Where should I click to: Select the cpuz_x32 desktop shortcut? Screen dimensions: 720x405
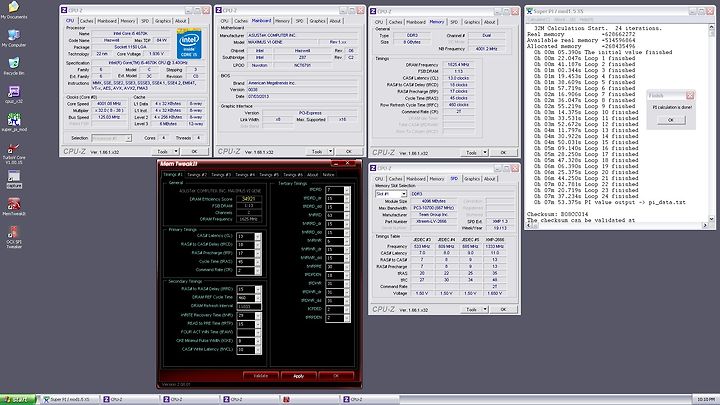[14, 94]
